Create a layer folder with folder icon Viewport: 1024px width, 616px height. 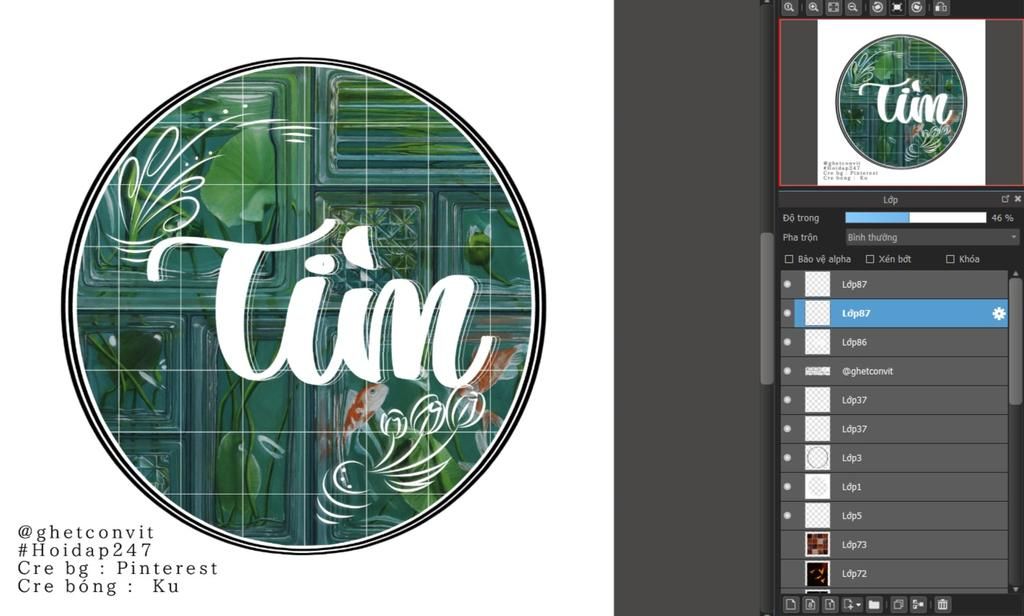(873, 604)
